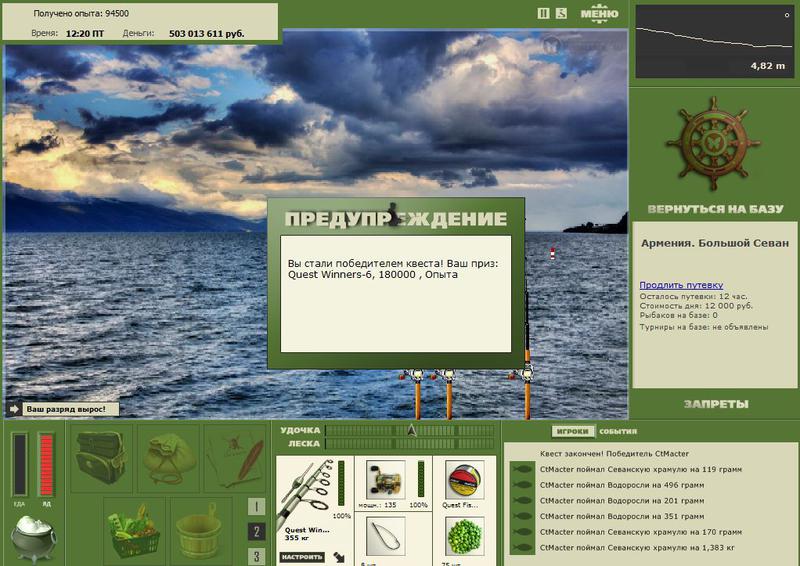800x566 pixels.
Task: Open the fish keepnet sack
Action: tap(168, 458)
